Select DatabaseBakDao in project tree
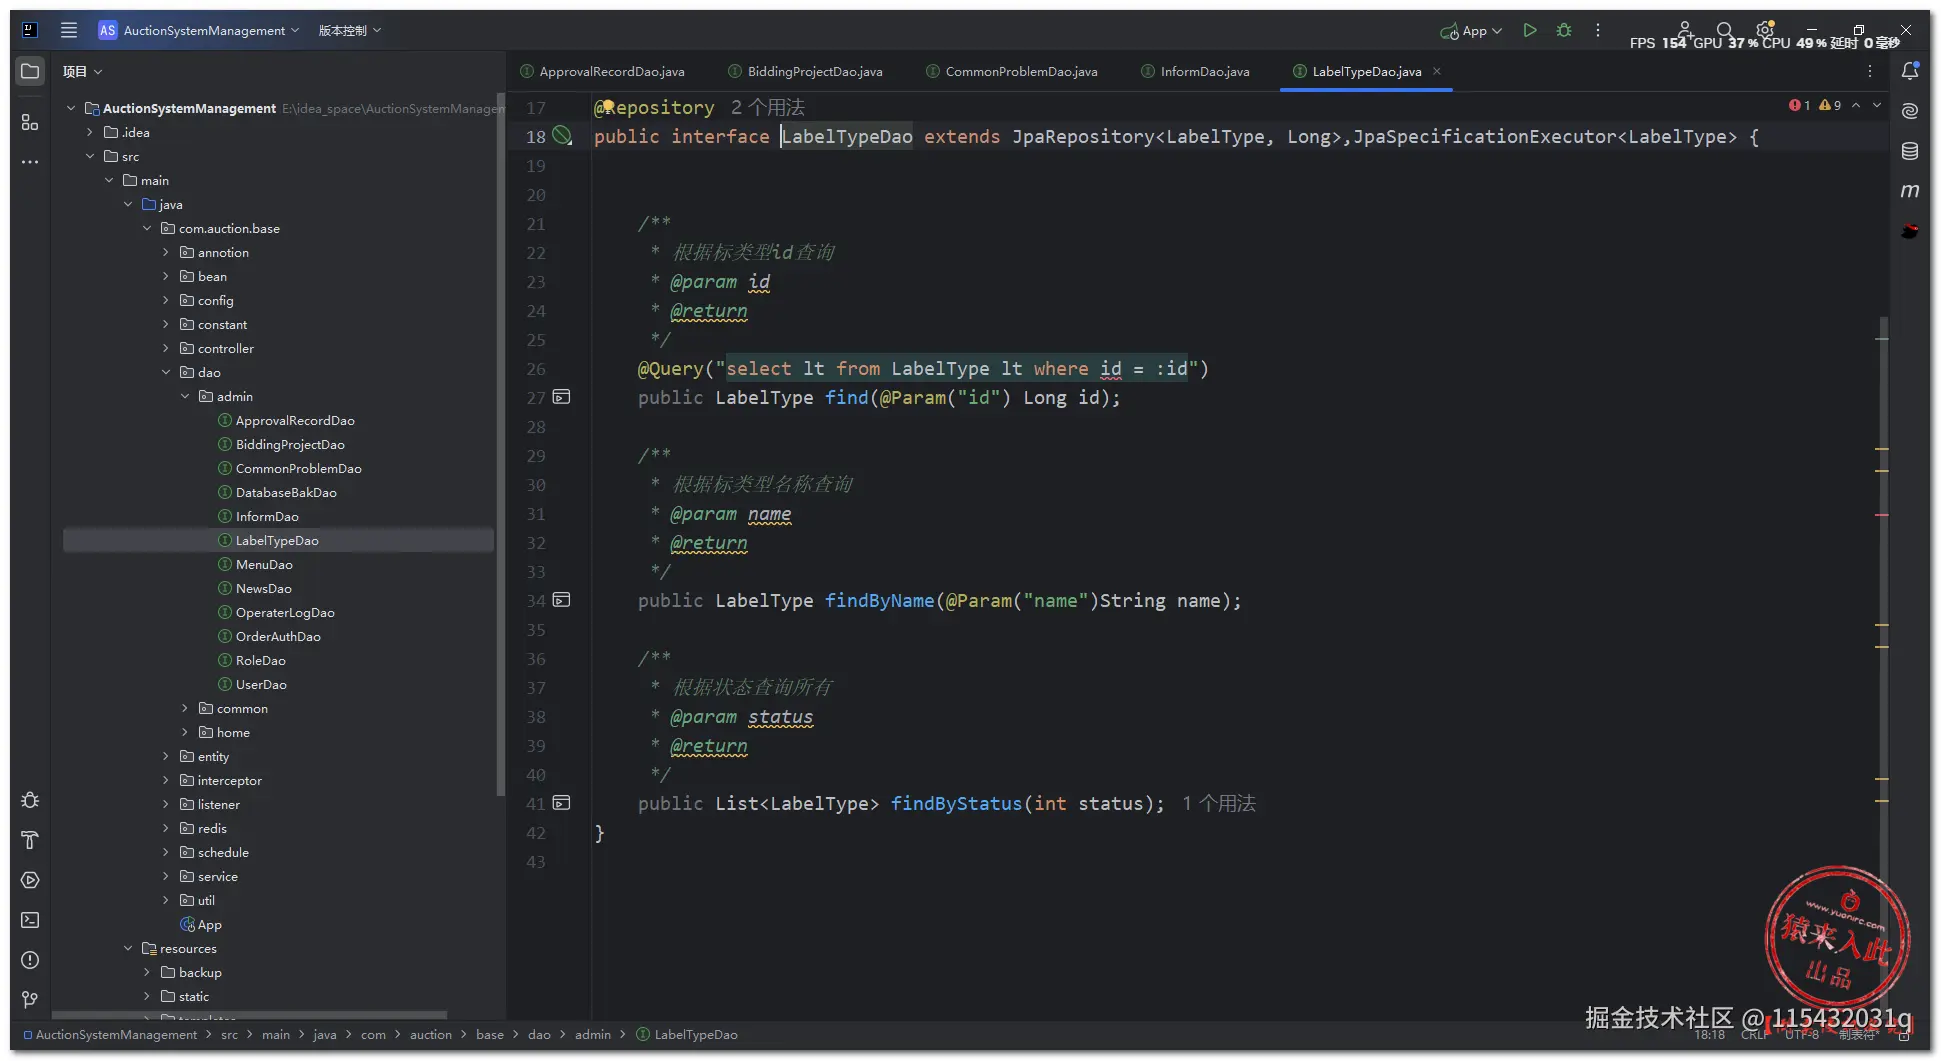The height and width of the screenshot is (1061, 1941). 286,492
